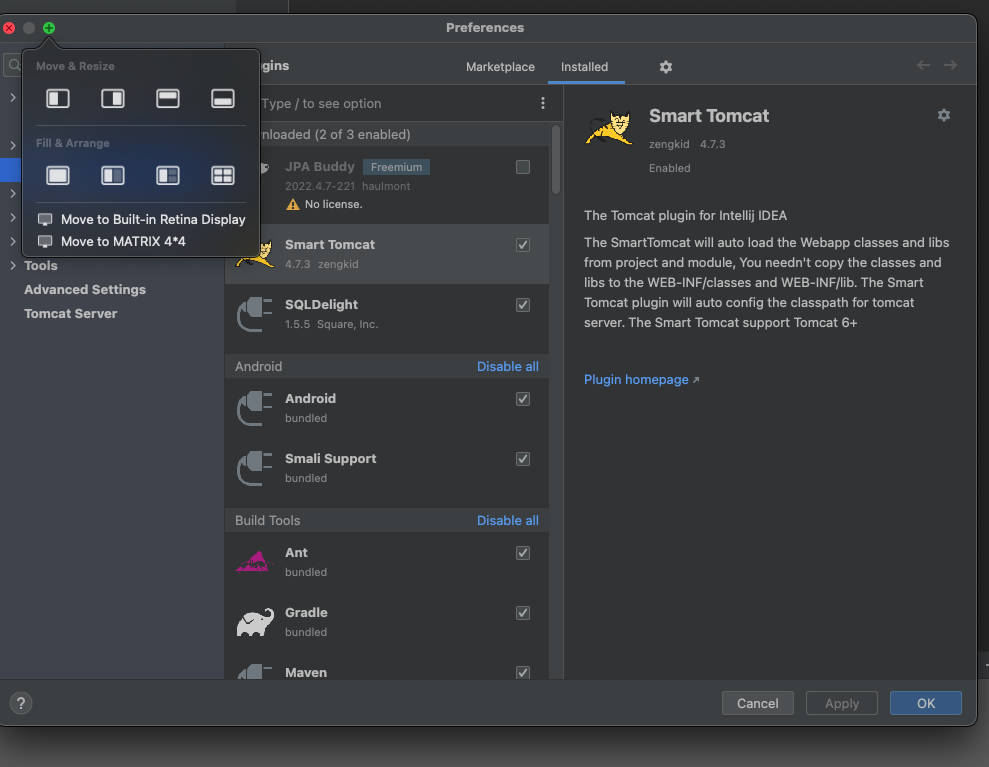
Task: Click the Android plugin icon
Action: [254, 407]
